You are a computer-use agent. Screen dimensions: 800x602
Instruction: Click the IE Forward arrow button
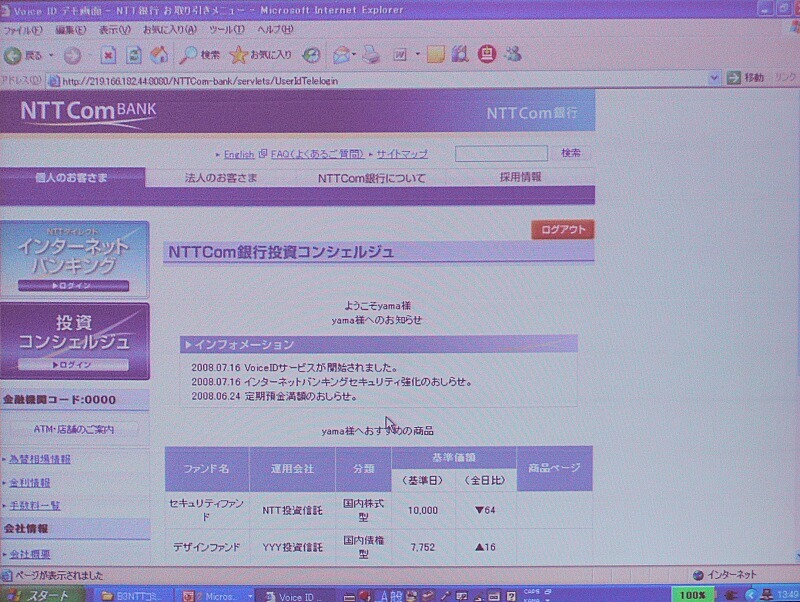click(x=72, y=55)
